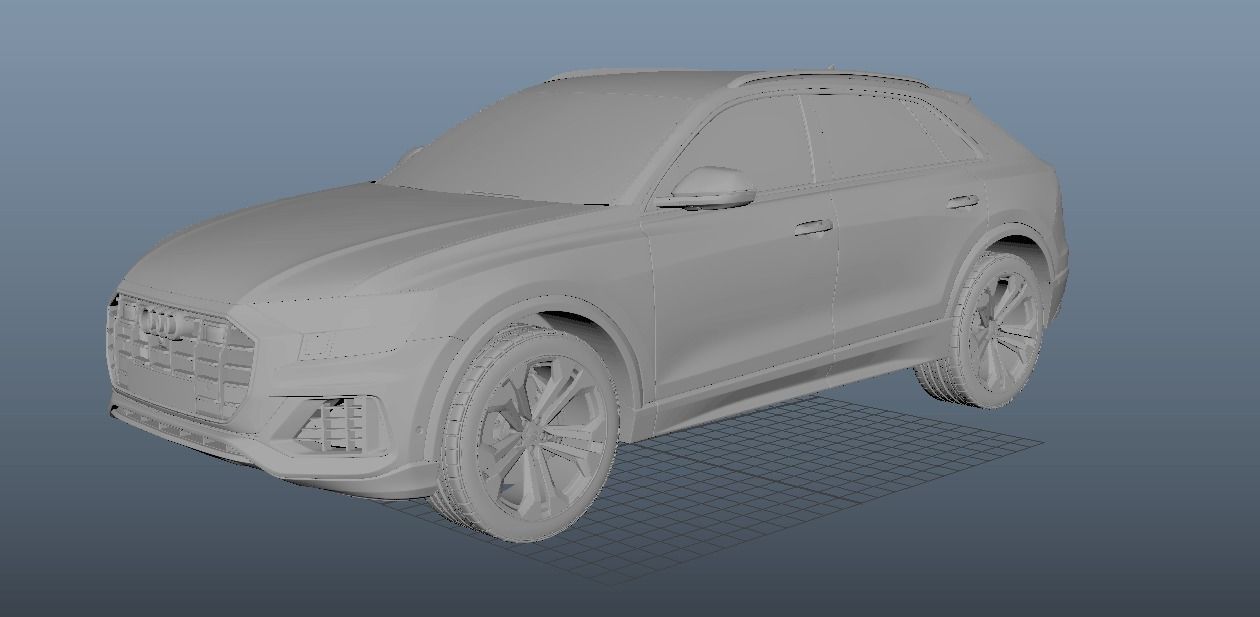The image size is (1260, 617).
Task: Click the front door handle
Action: pyautogui.click(x=813, y=228)
